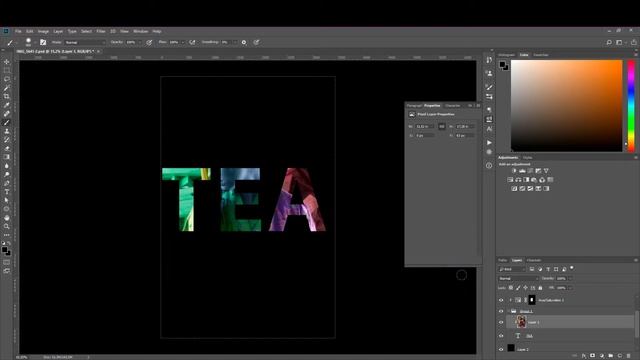Open the Filter menu
640x360 pixels.
pos(101,31)
